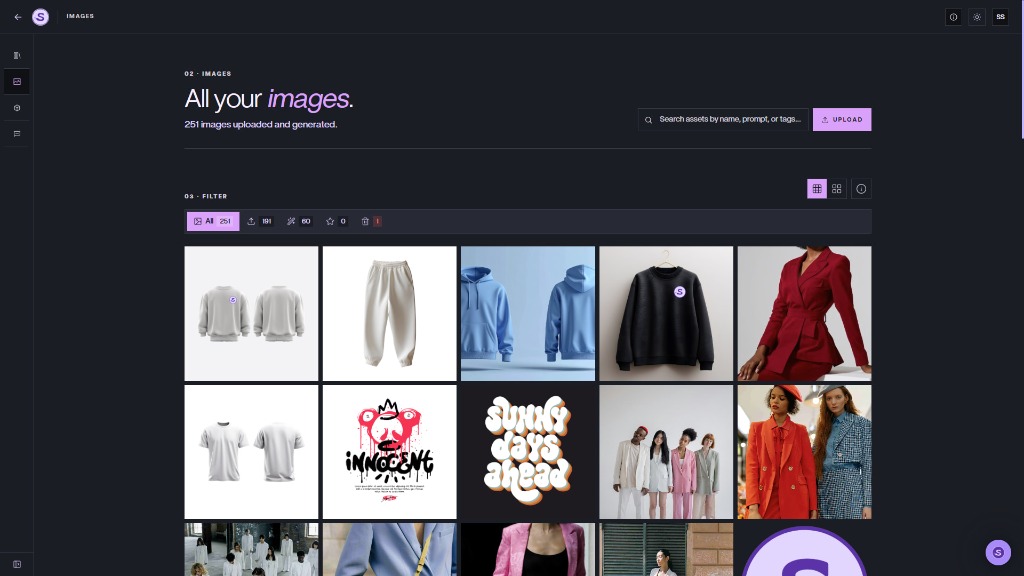Click the floating purple S assistant button

998,552
